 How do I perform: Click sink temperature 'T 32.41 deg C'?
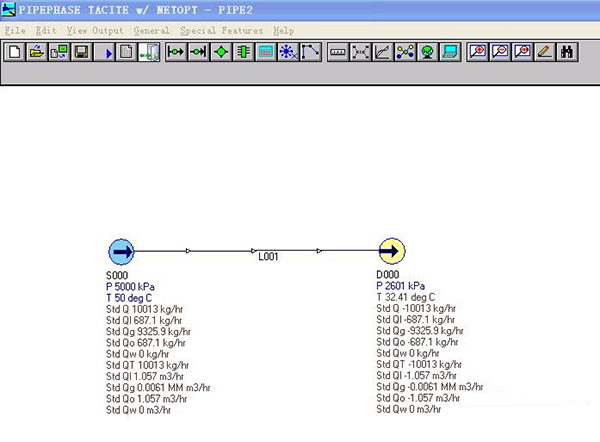click(x=406, y=297)
